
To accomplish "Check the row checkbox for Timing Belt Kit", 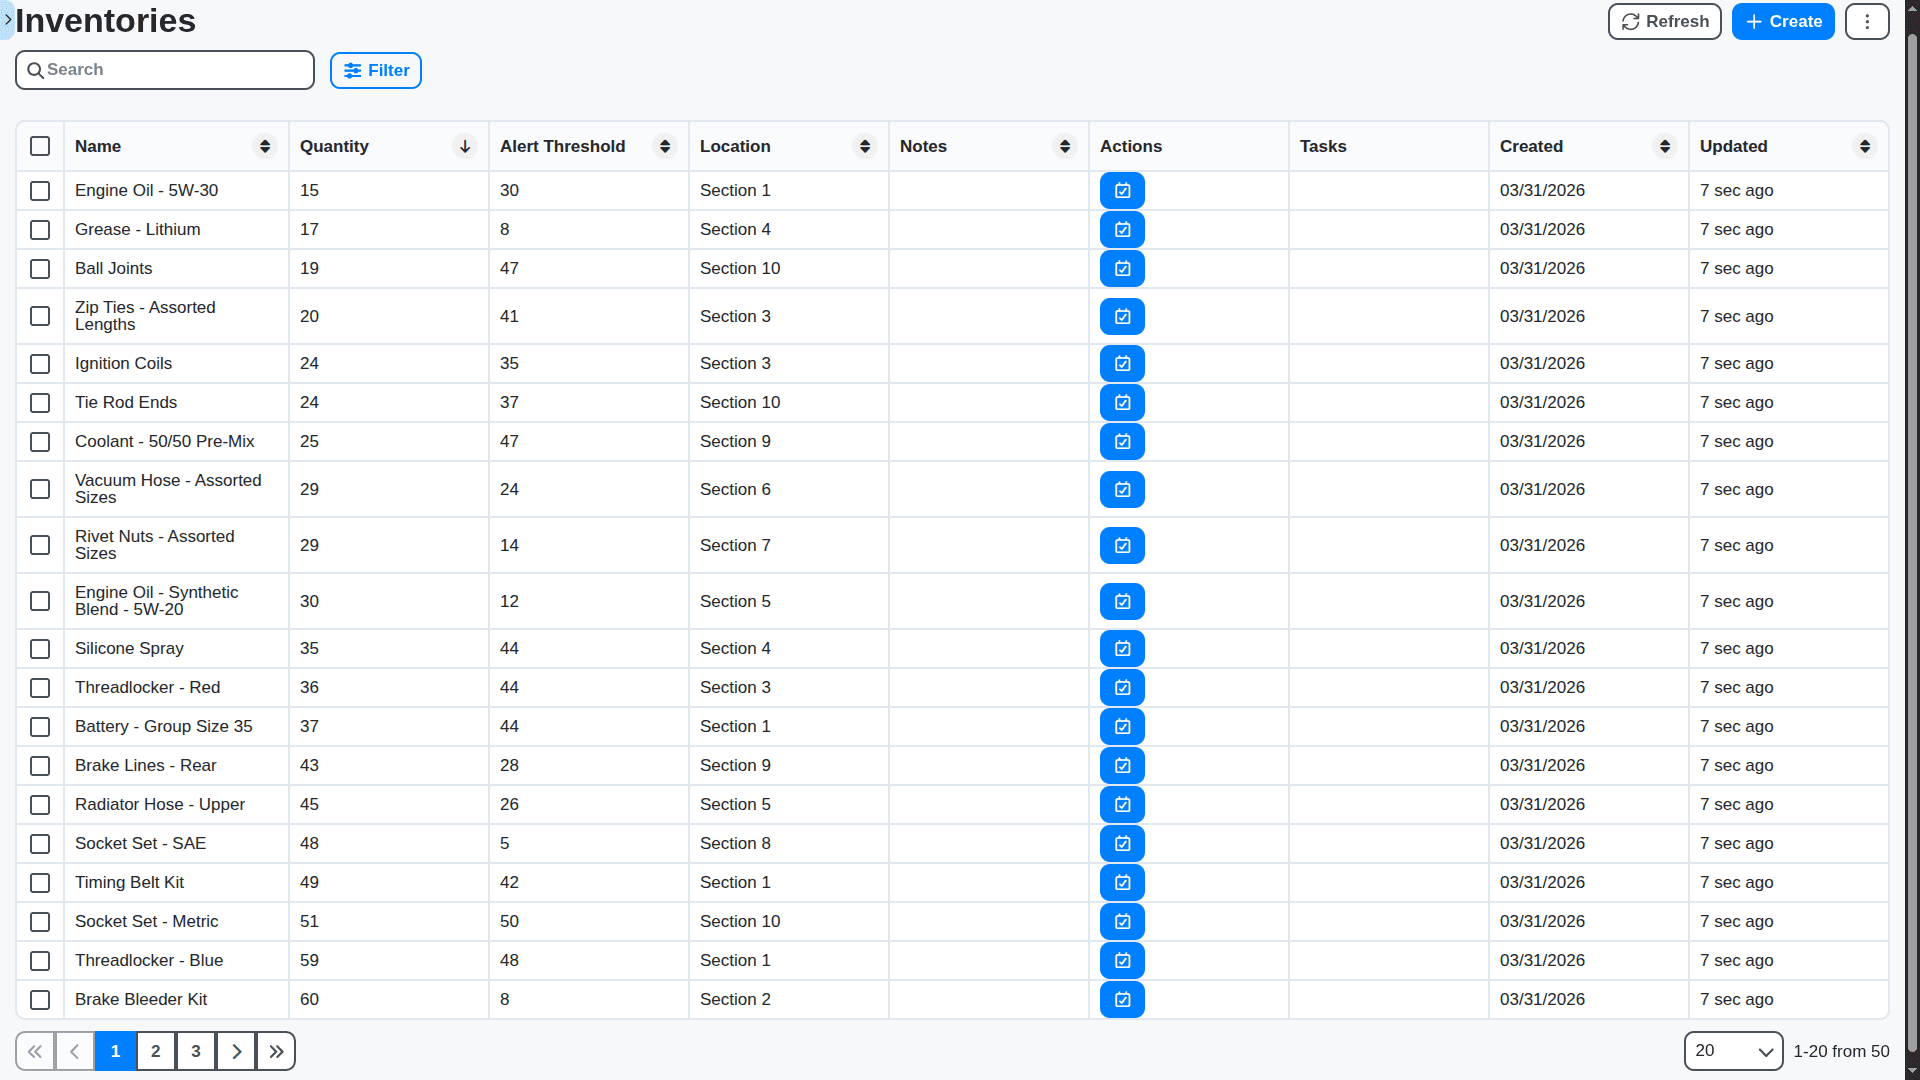I will 40,883.
